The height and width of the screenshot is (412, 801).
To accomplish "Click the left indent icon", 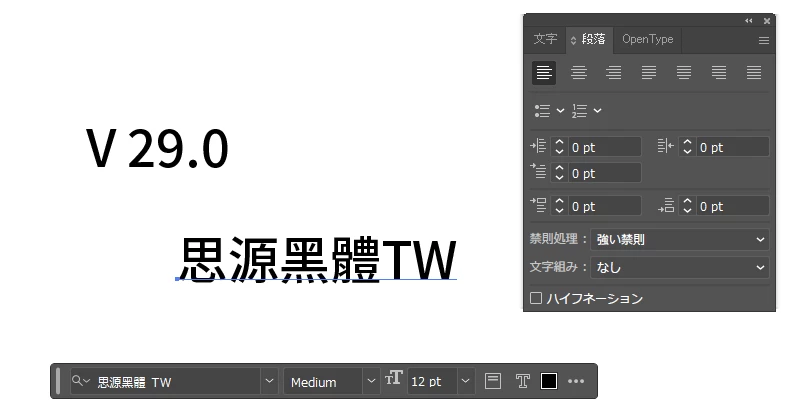I will pos(538,147).
